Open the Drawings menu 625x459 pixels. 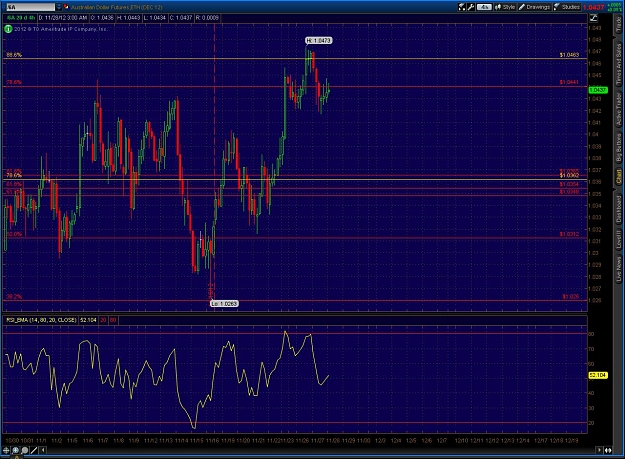click(535, 7)
